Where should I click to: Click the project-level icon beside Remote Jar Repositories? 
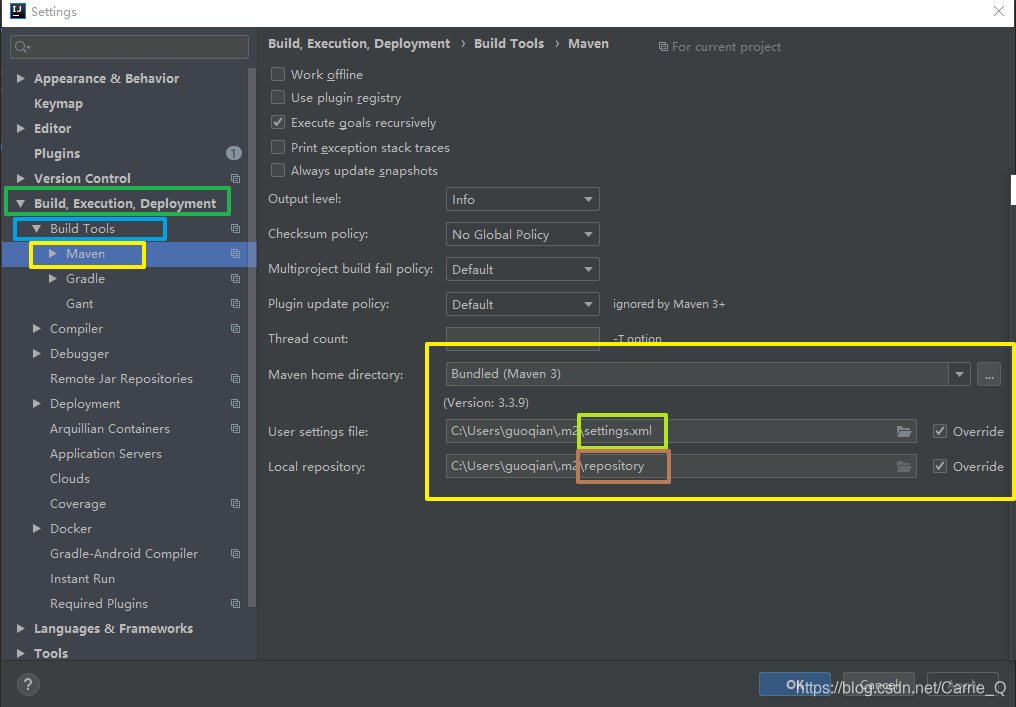(236, 378)
